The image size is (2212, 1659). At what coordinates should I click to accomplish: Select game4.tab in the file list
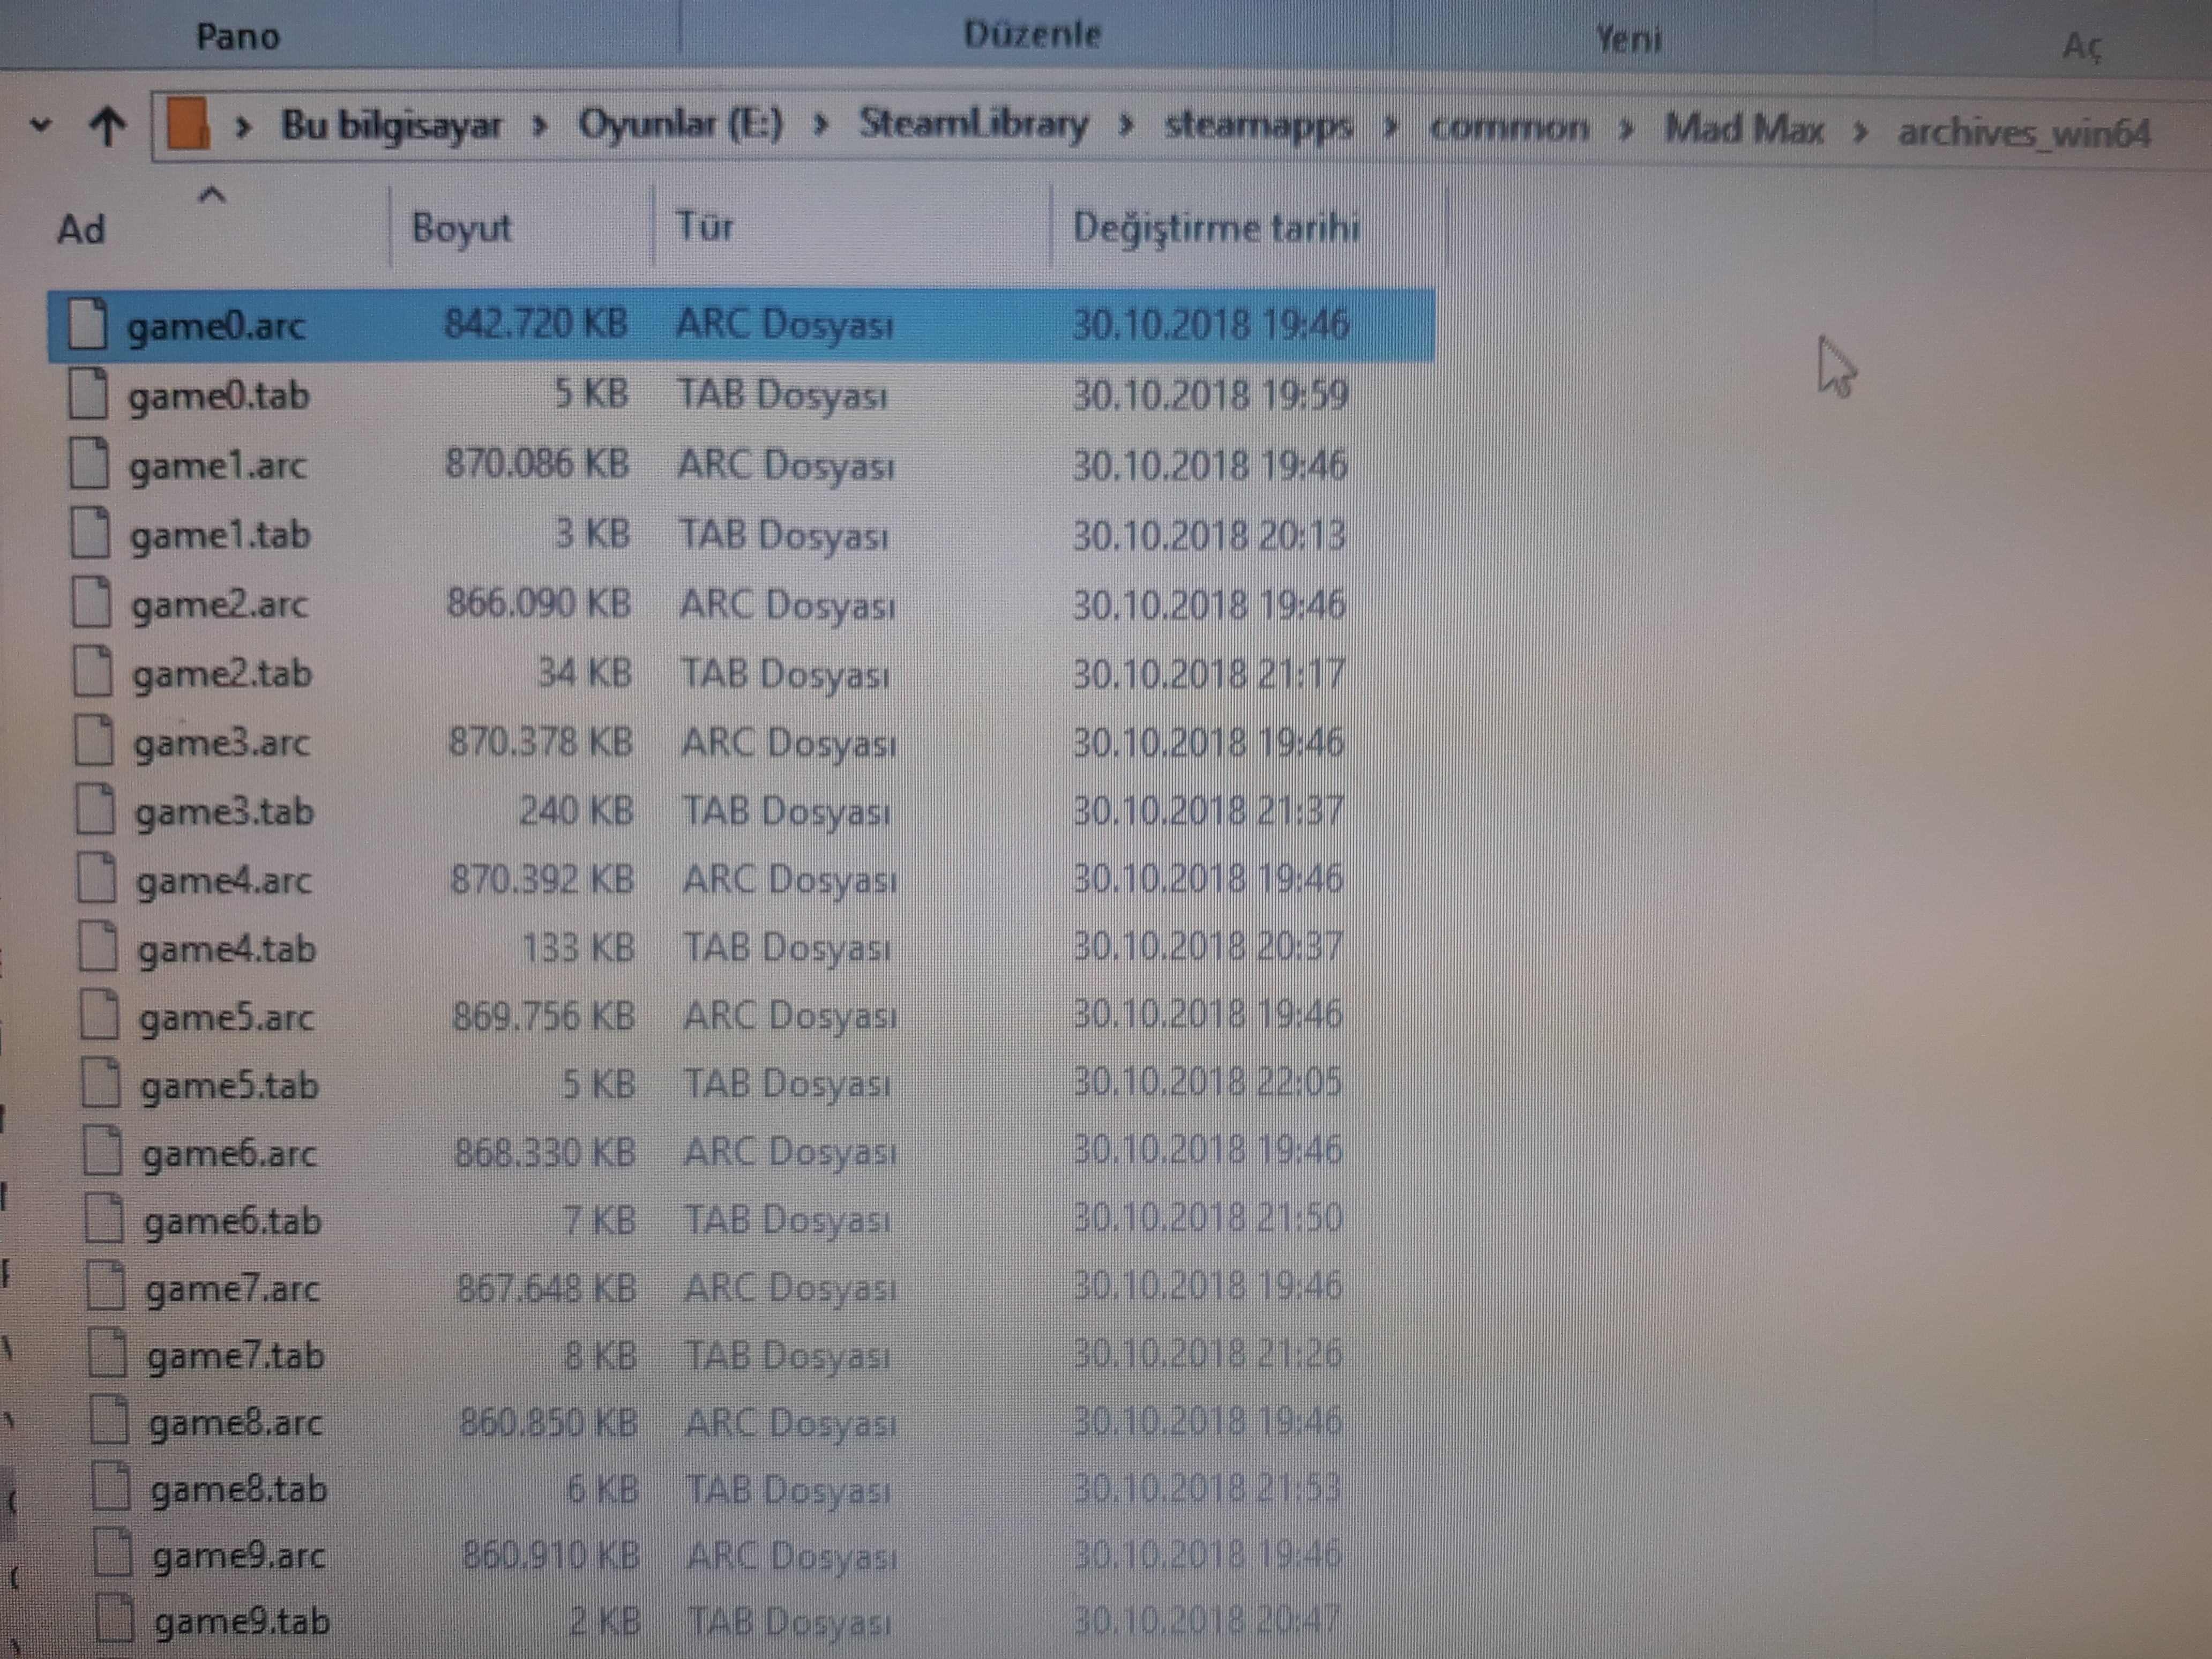tap(227, 948)
